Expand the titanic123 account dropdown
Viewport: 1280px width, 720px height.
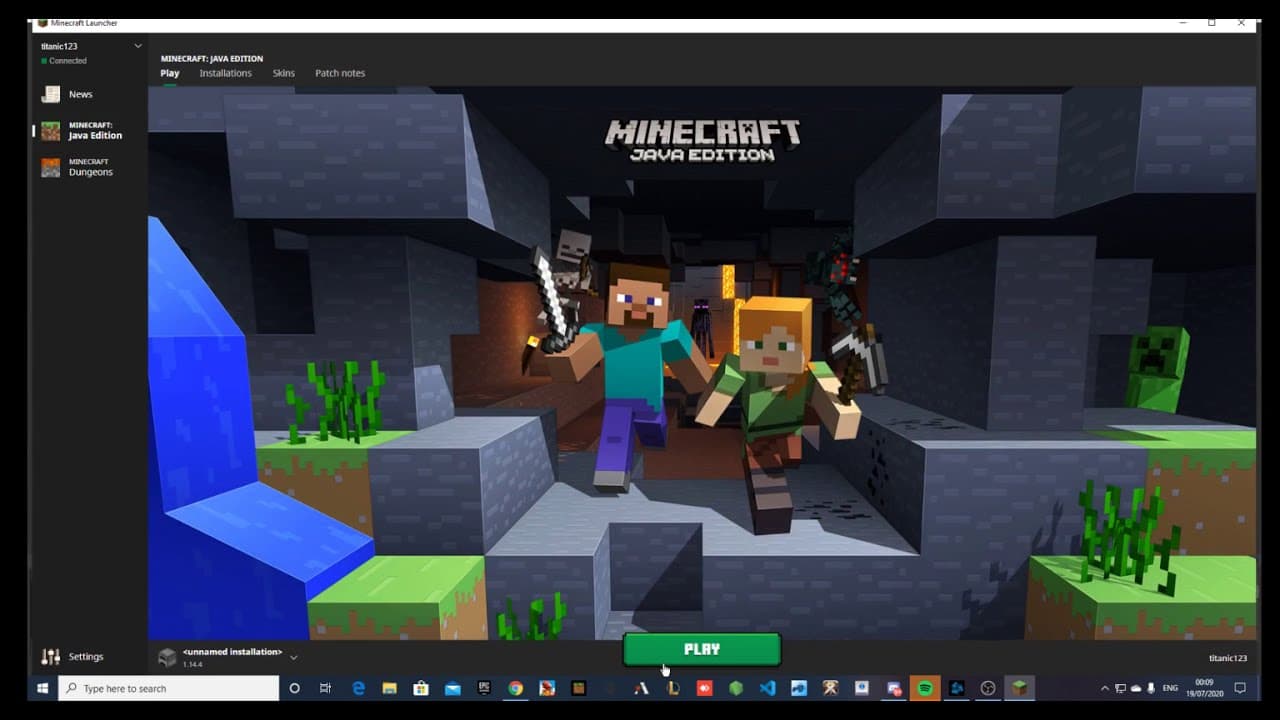click(x=138, y=46)
